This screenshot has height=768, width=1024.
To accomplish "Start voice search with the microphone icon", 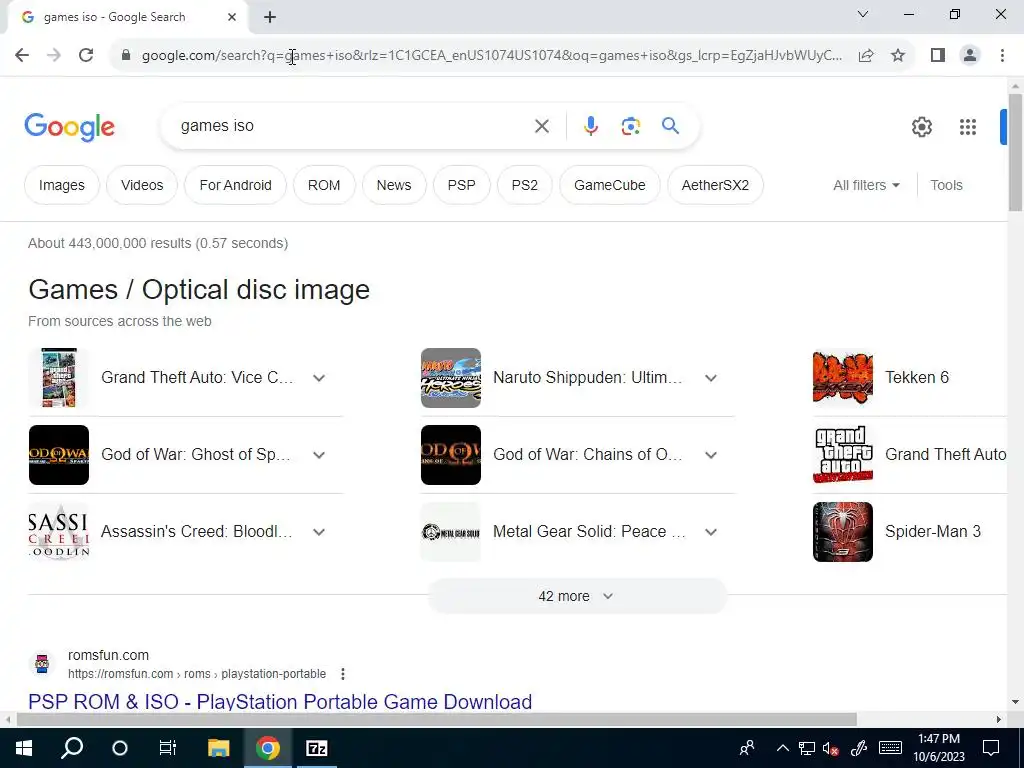I will [591, 126].
